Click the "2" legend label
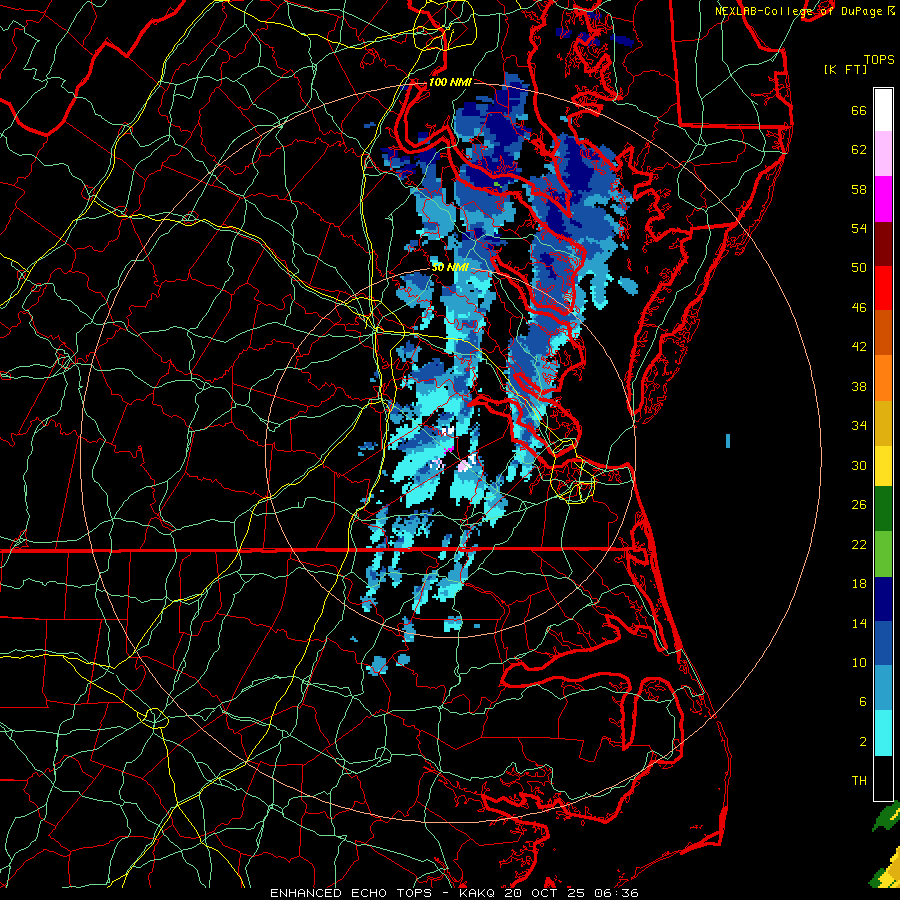 tap(863, 742)
